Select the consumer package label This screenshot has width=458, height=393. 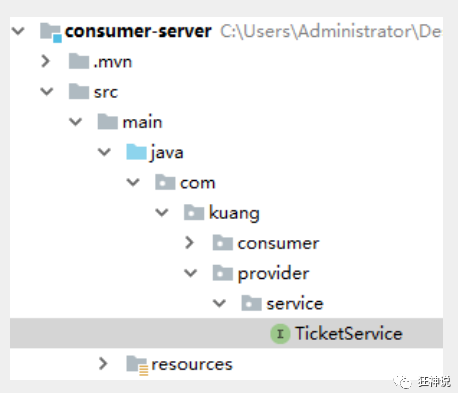[x=278, y=244]
